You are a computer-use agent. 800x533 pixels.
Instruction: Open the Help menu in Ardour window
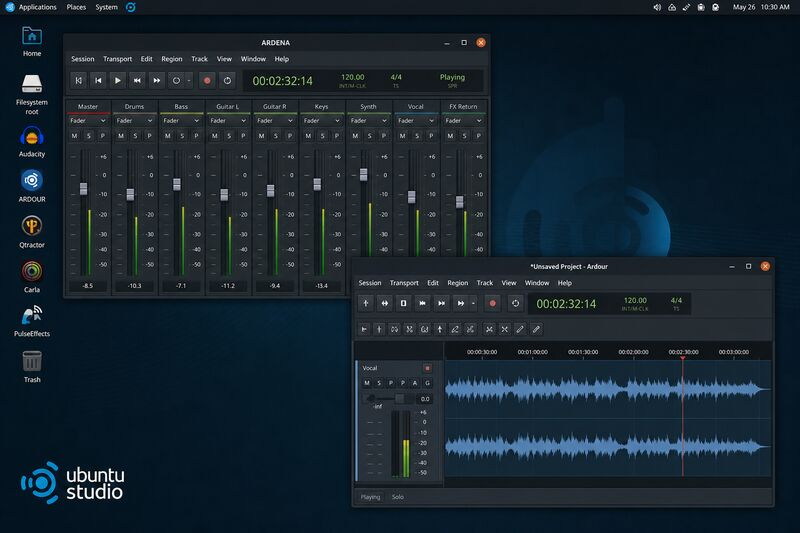click(564, 283)
